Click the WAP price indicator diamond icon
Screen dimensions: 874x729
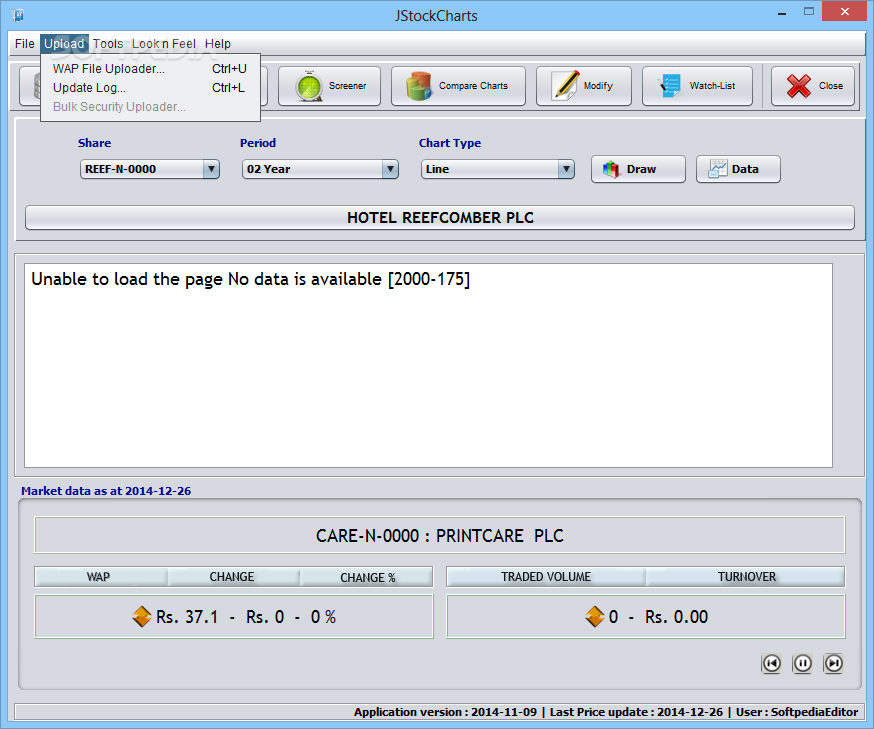tap(142, 616)
